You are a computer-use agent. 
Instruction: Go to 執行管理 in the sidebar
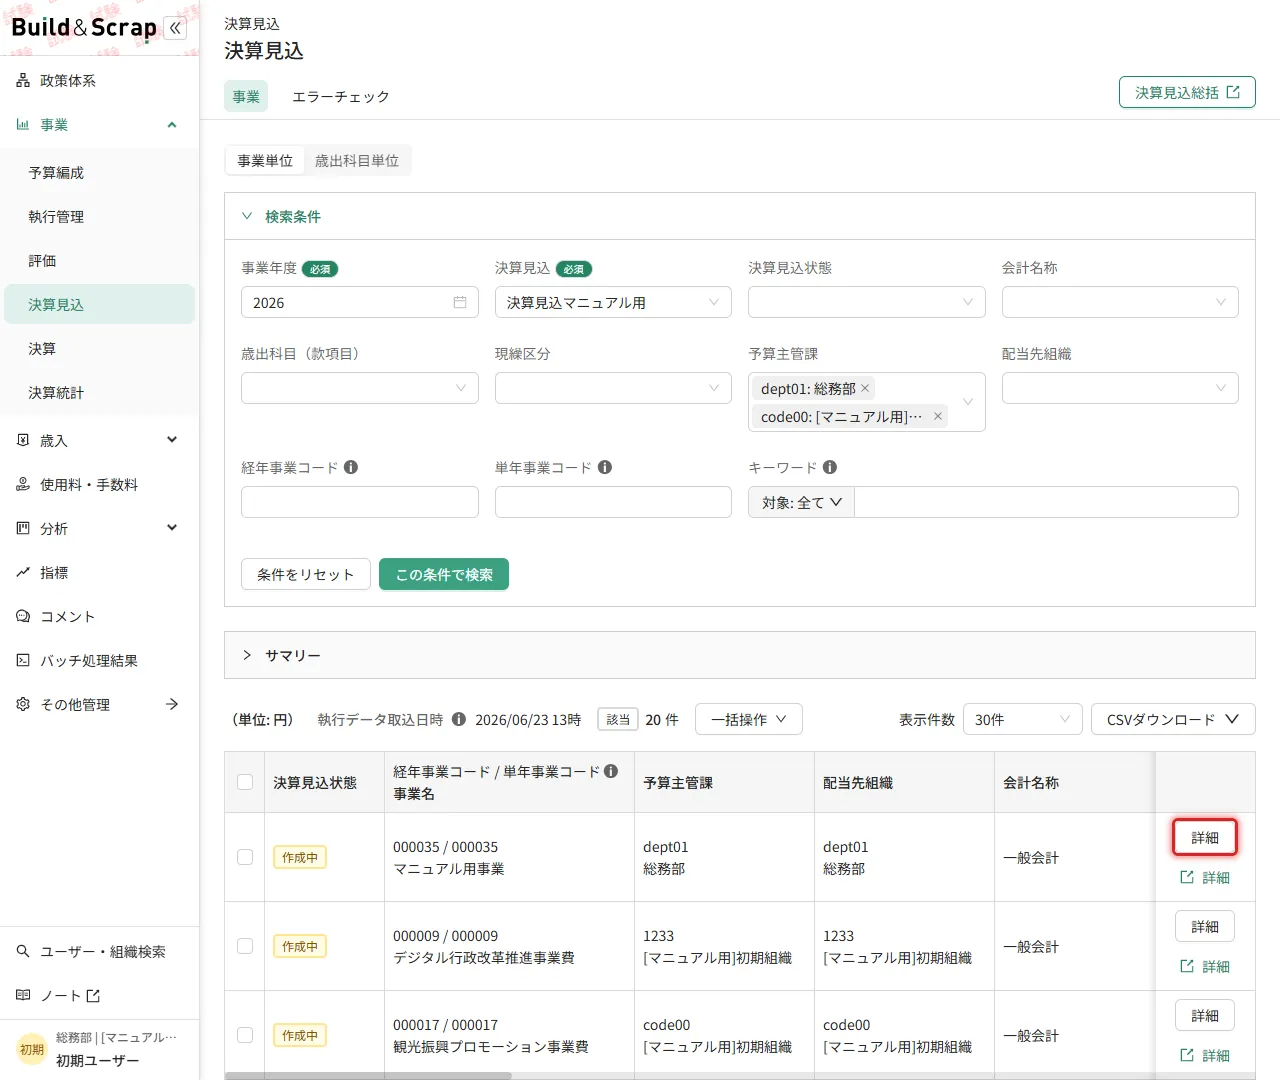click(99, 217)
